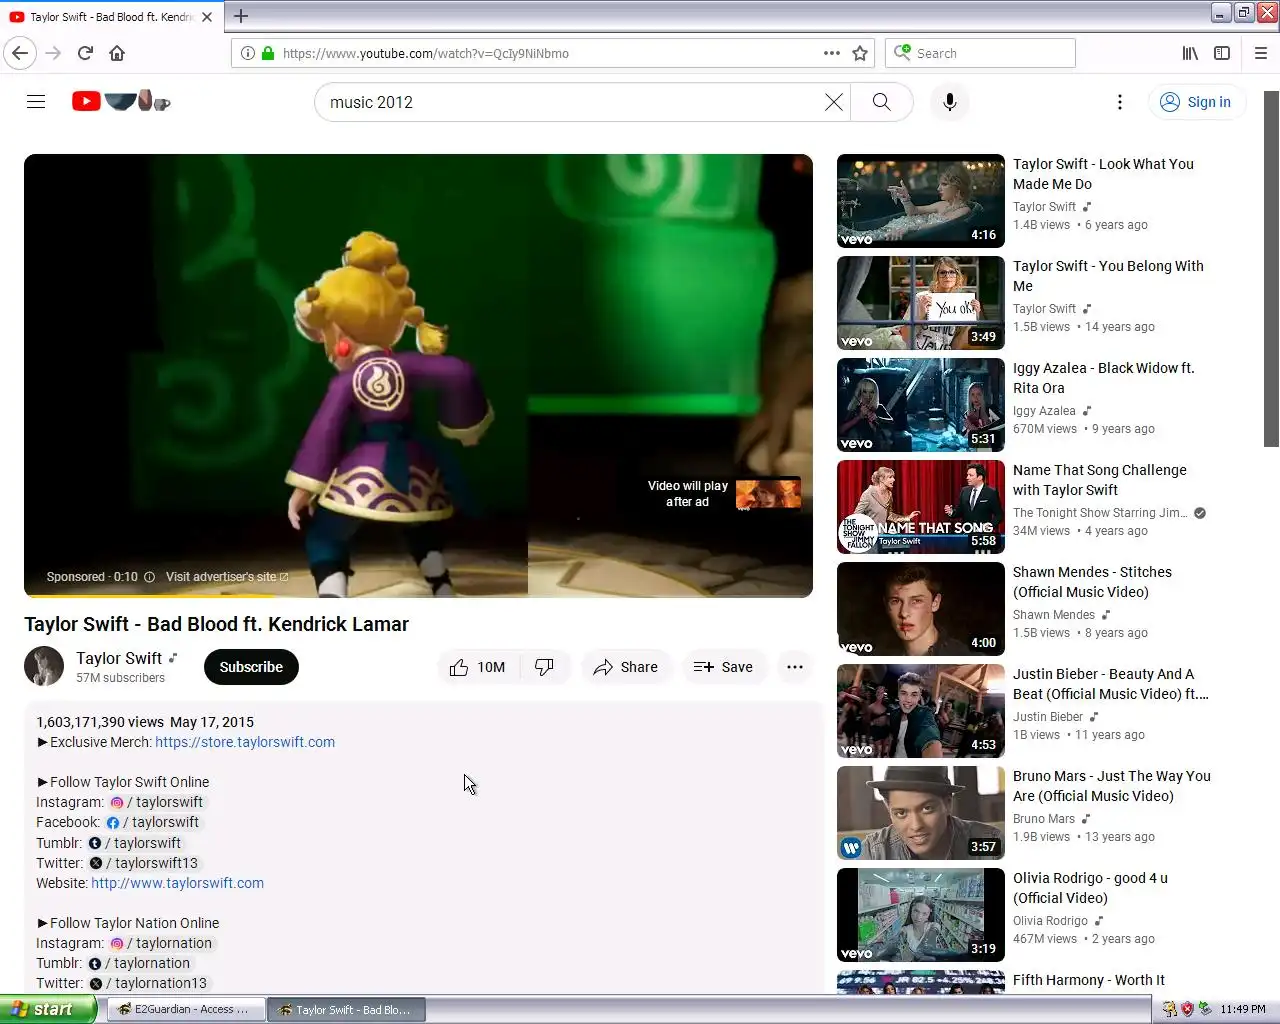Click the video player ad area
This screenshot has width=1280, height=1024.
(x=418, y=375)
